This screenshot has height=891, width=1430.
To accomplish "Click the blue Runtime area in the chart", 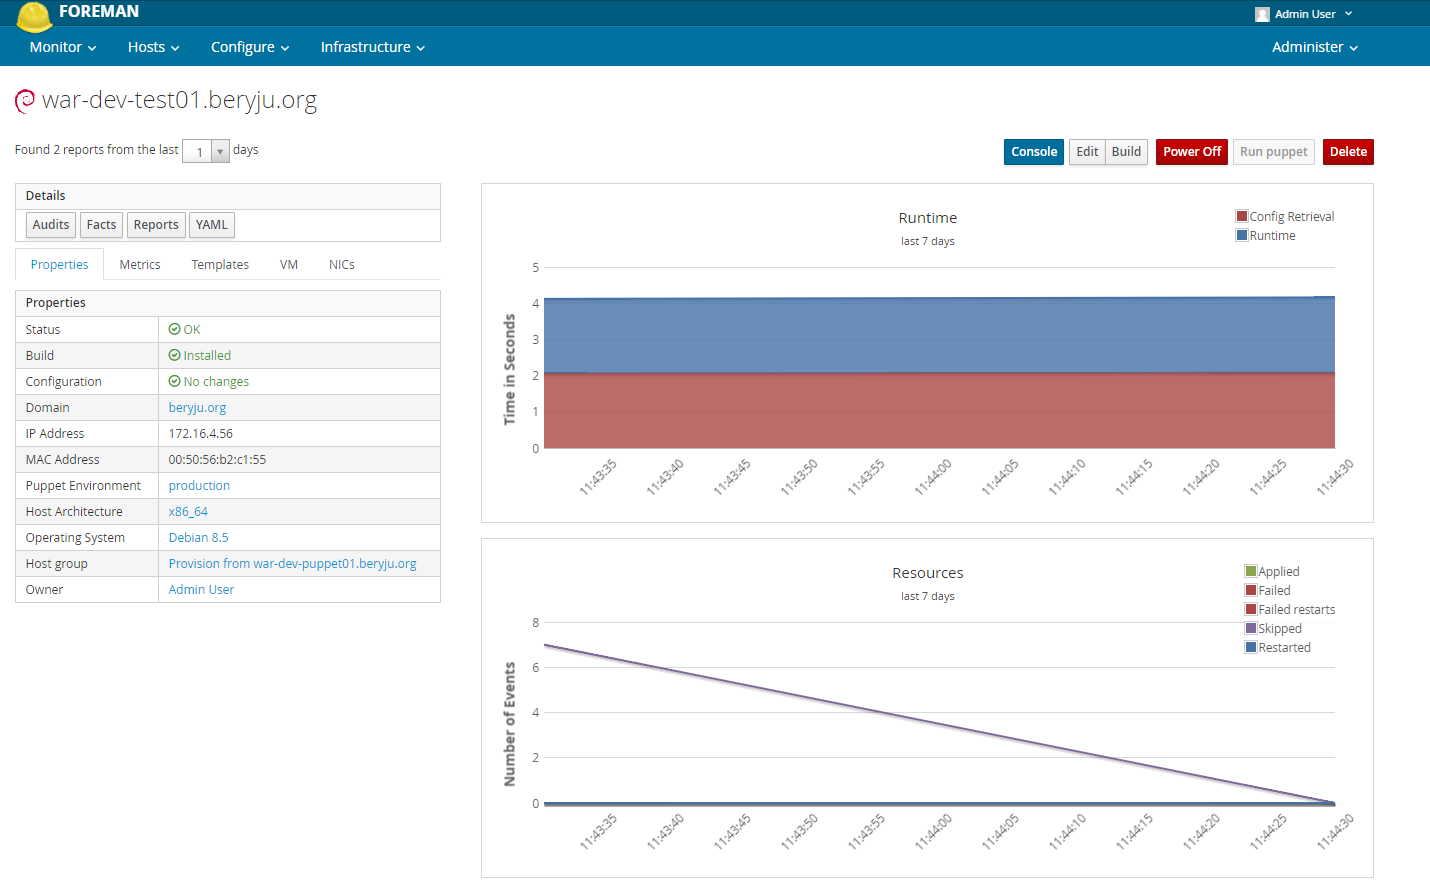I will 939,335.
